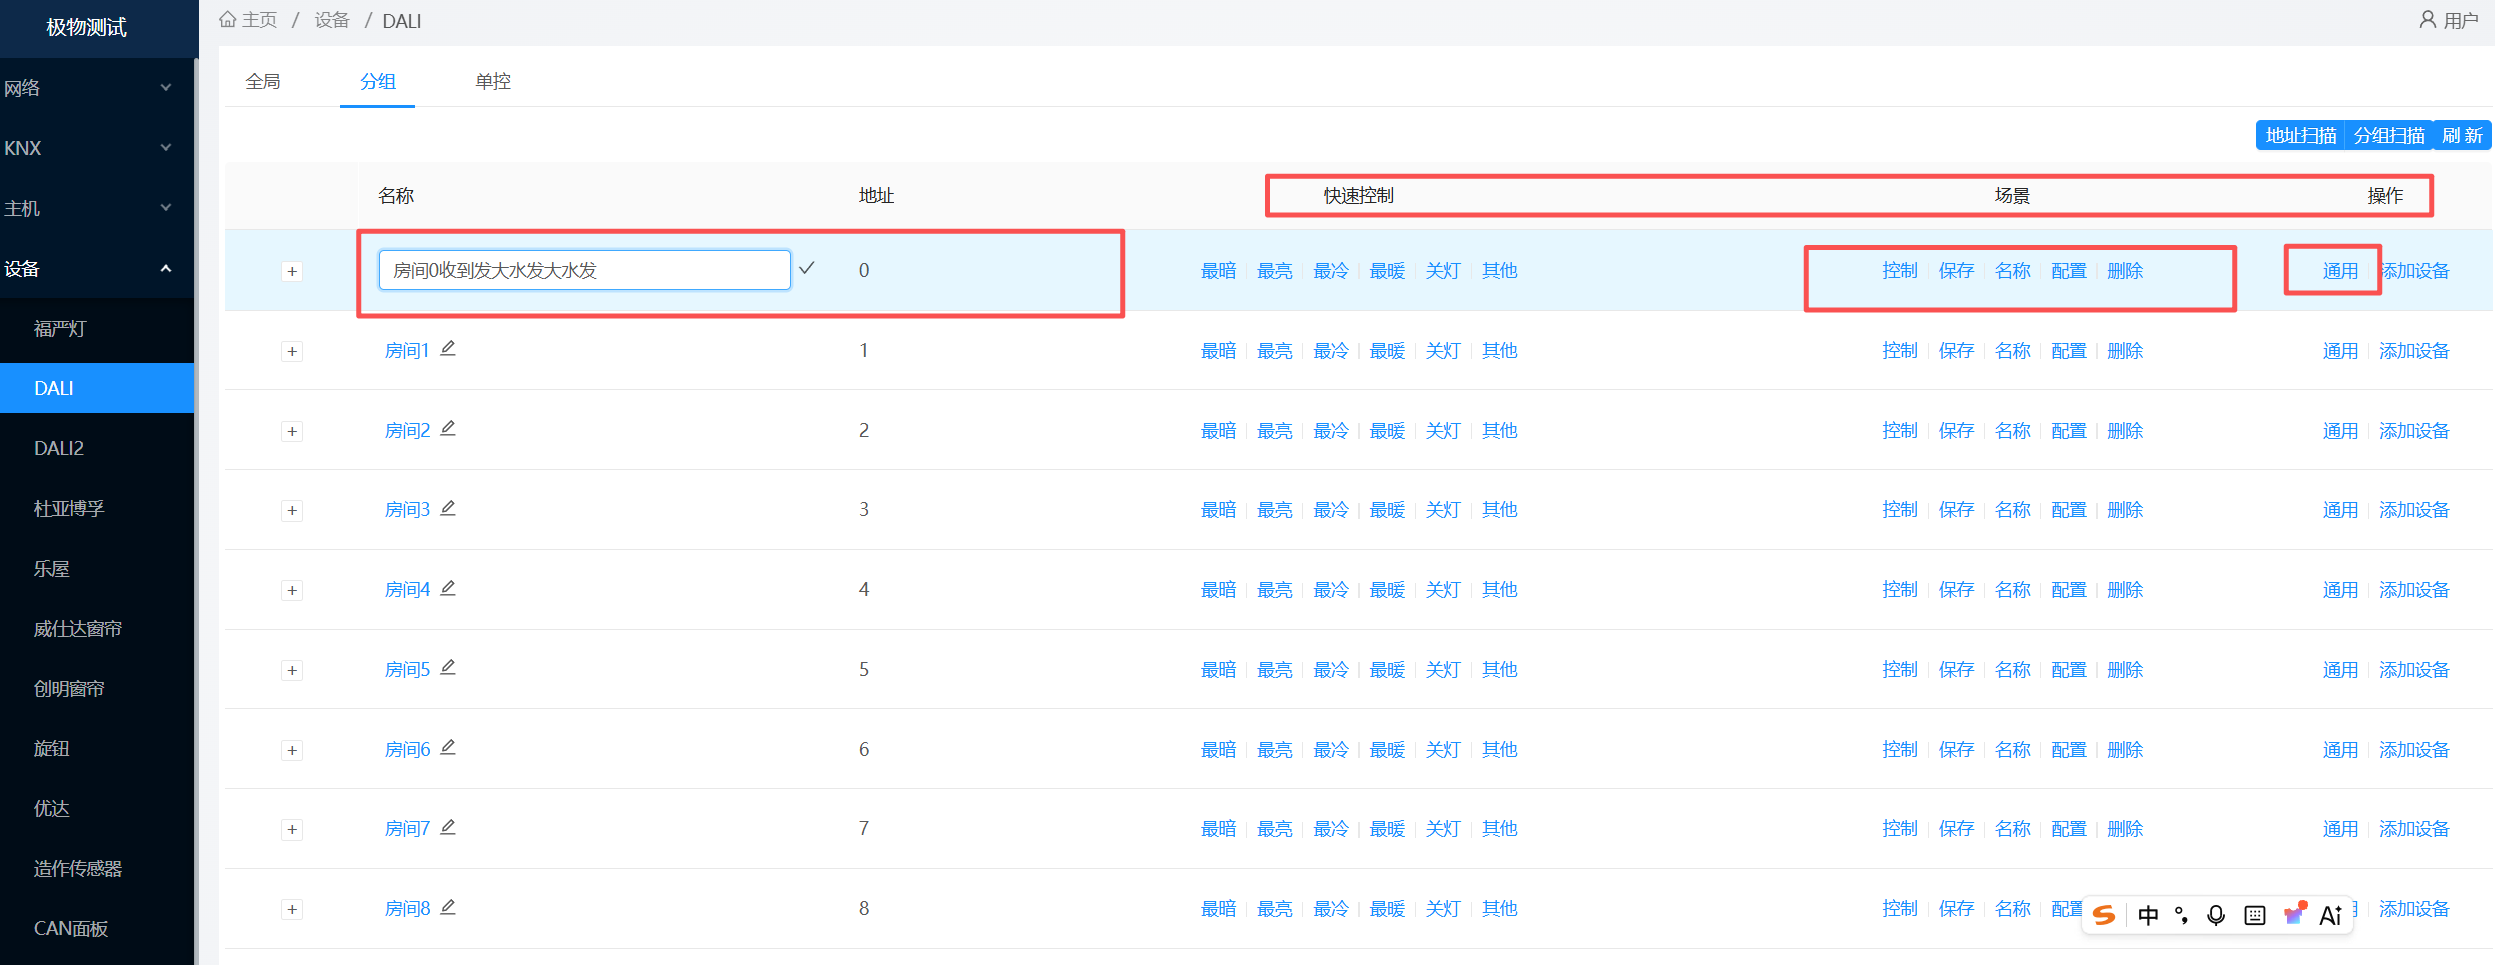
Task: Click the Sogou S logo in the IME bar
Action: [x=2104, y=915]
